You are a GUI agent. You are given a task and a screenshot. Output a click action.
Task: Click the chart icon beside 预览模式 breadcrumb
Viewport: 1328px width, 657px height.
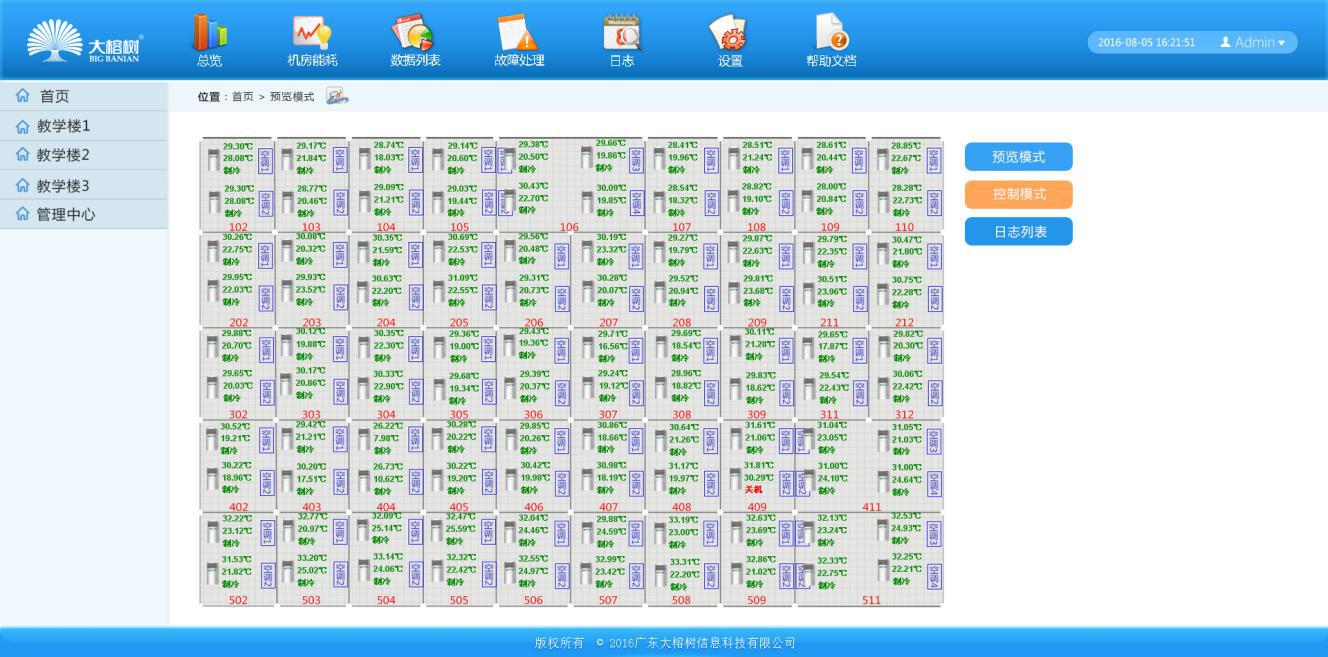coord(337,96)
